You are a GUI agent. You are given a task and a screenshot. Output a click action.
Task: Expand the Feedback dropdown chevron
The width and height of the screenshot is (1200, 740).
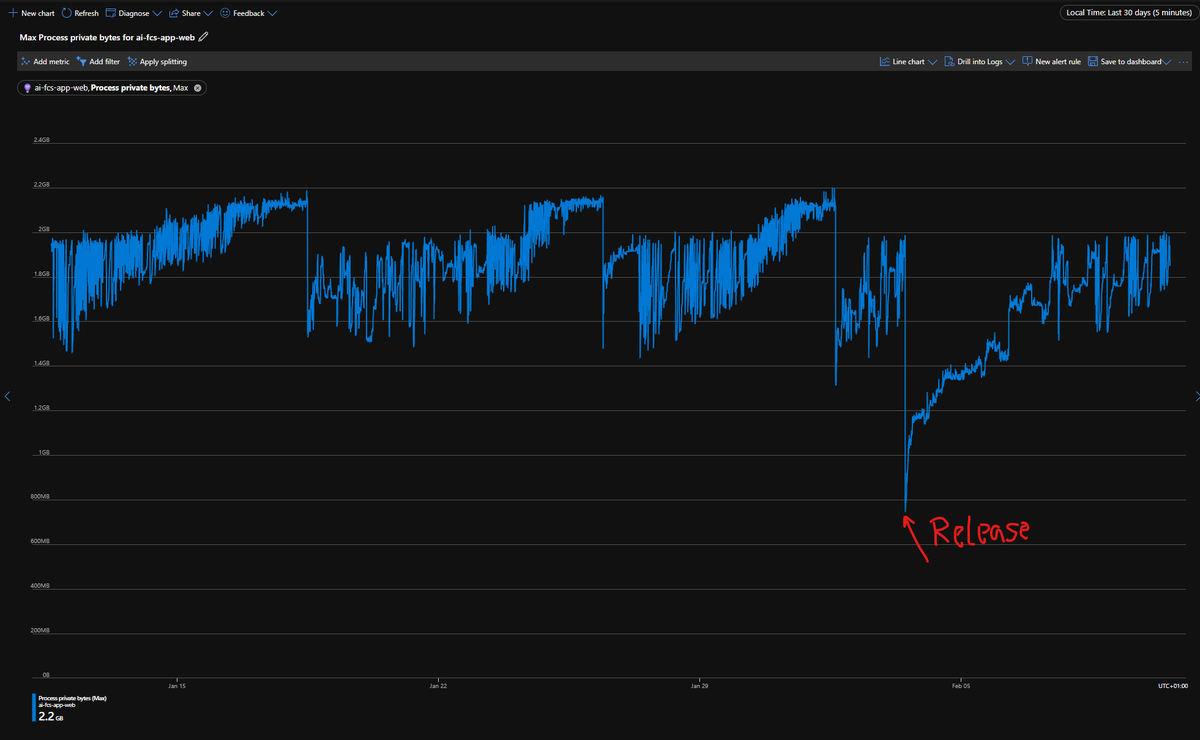272,14
